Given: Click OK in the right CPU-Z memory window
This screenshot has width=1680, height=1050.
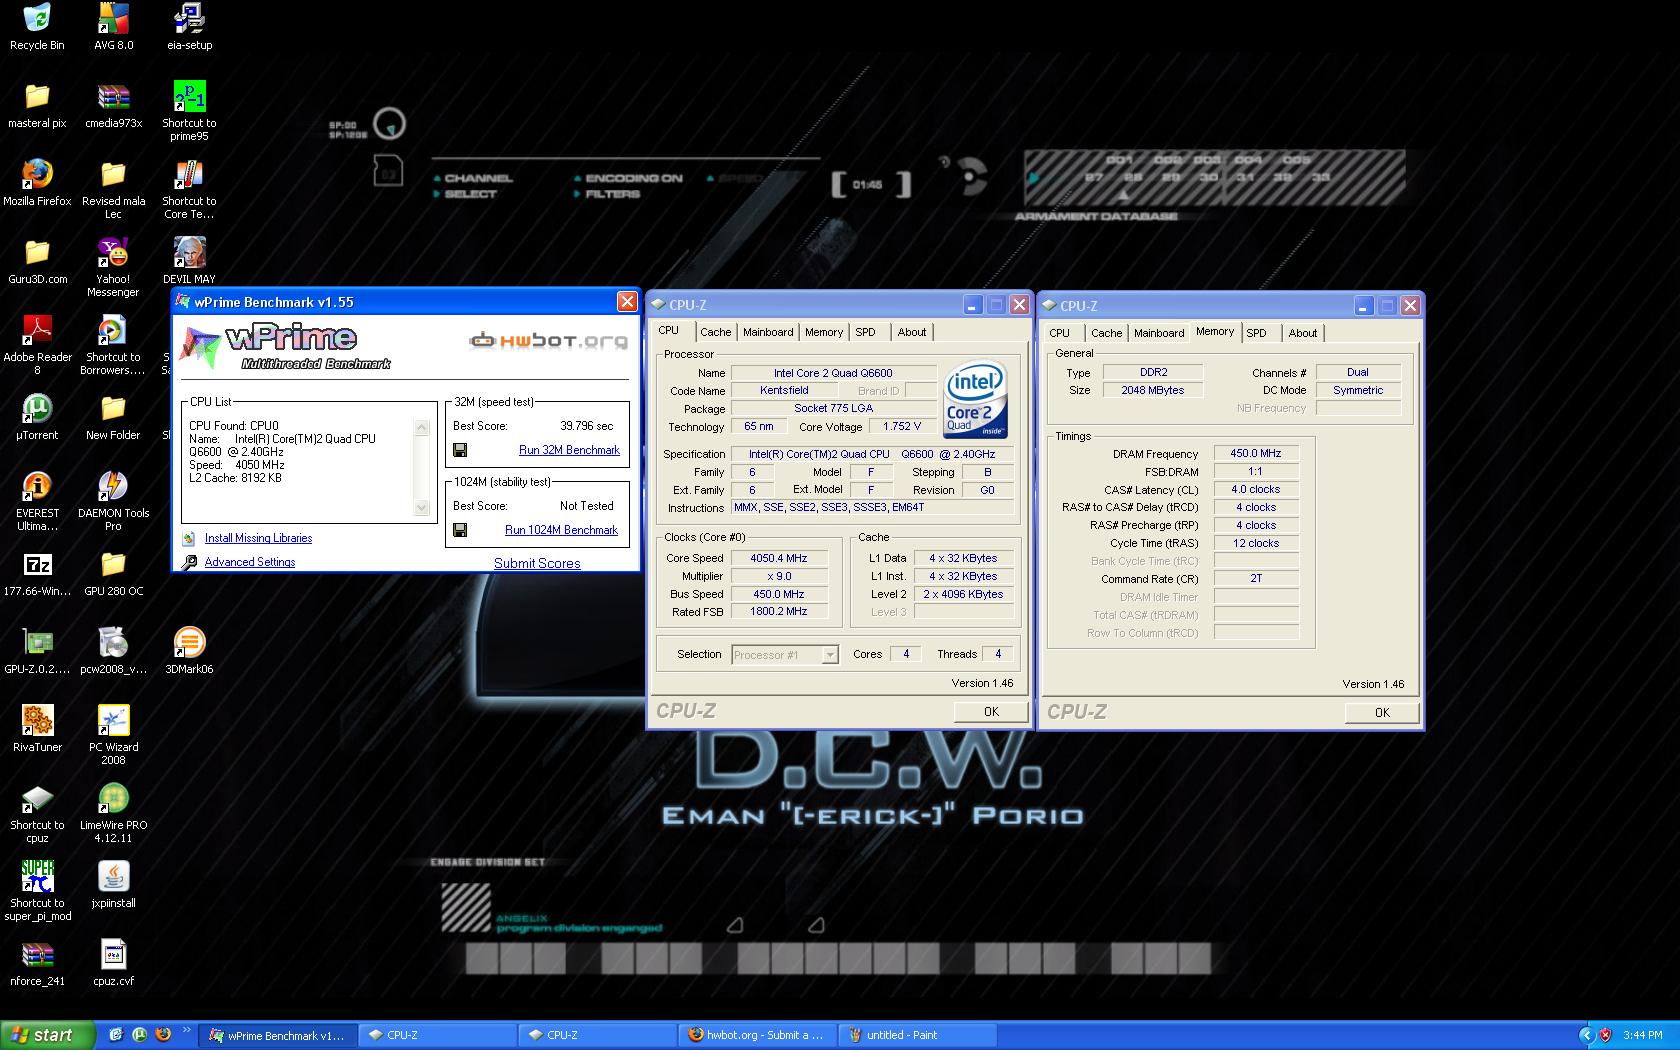Looking at the screenshot, I should (x=1382, y=713).
